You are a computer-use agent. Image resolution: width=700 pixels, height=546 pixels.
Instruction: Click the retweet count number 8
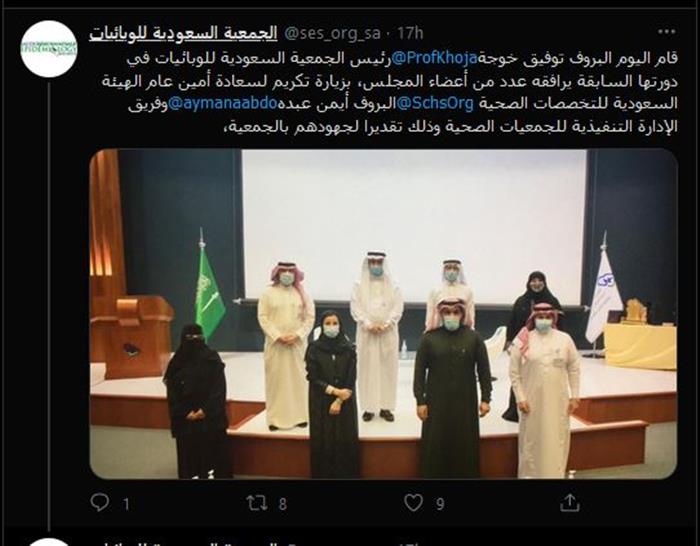tap(283, 504)
